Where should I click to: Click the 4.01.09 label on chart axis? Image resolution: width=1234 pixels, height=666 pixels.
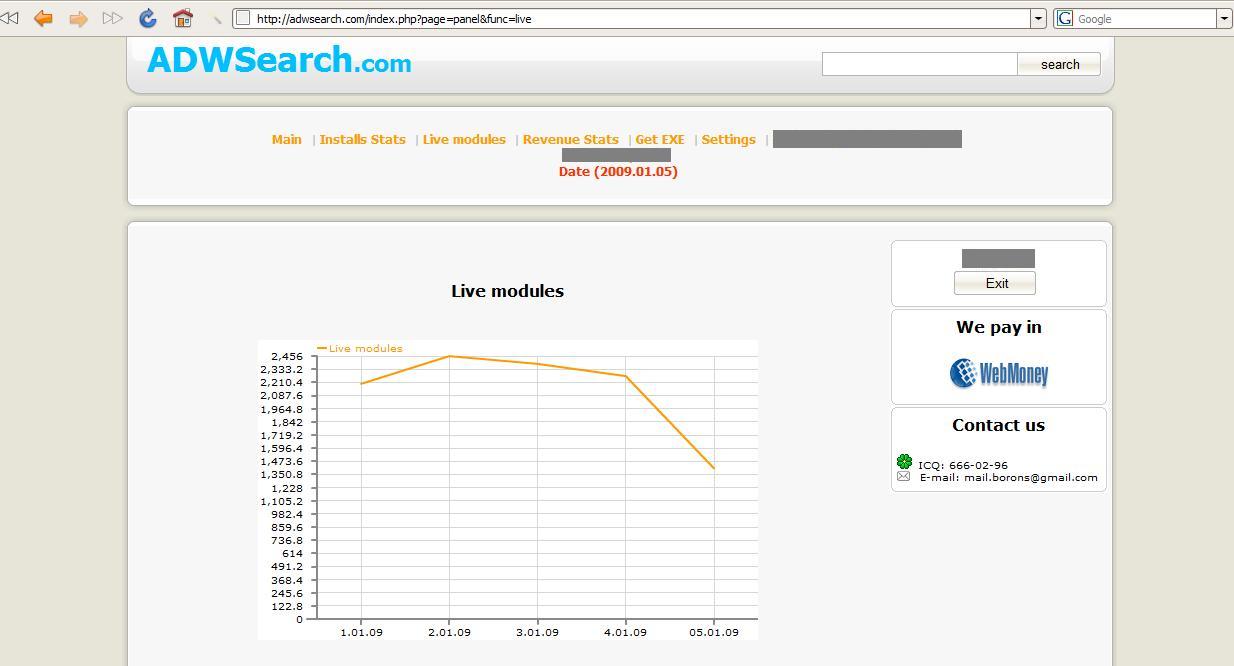(x=625, y=632)
